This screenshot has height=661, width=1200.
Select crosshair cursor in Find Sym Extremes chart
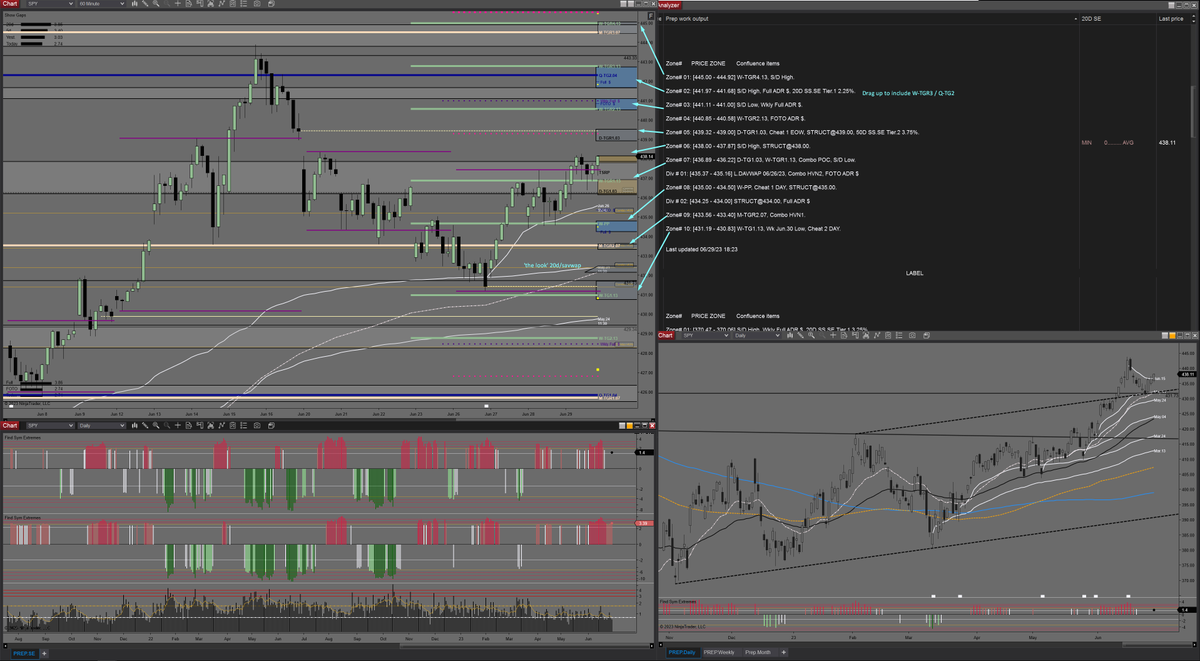click(178, 425)
